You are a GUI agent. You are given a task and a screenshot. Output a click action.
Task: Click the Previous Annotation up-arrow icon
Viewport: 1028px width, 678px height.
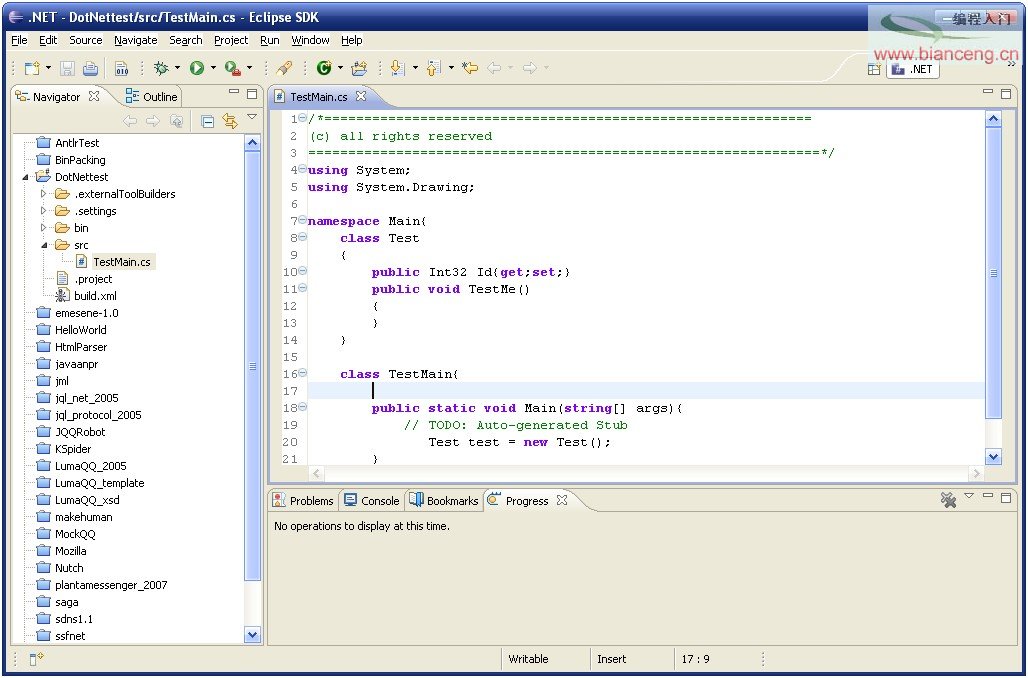[x=433, y=68]
